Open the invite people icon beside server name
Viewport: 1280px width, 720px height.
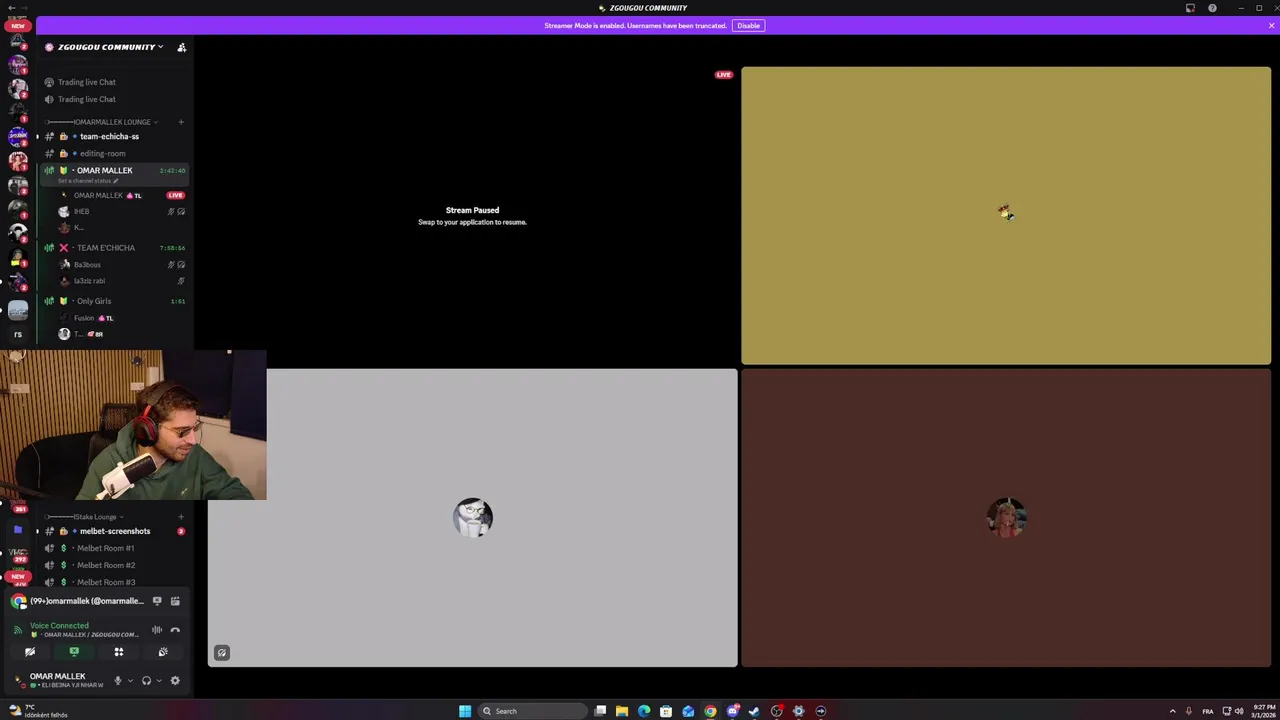[x=181, y=47]
